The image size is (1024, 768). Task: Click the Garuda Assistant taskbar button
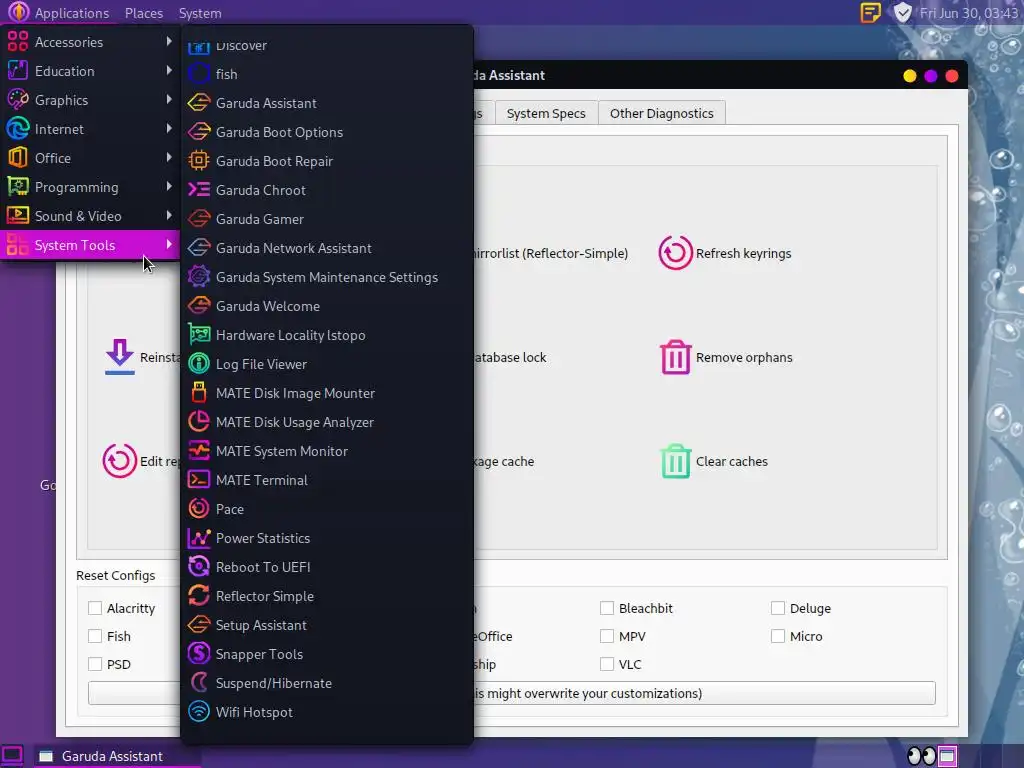[x=116, y=756]
